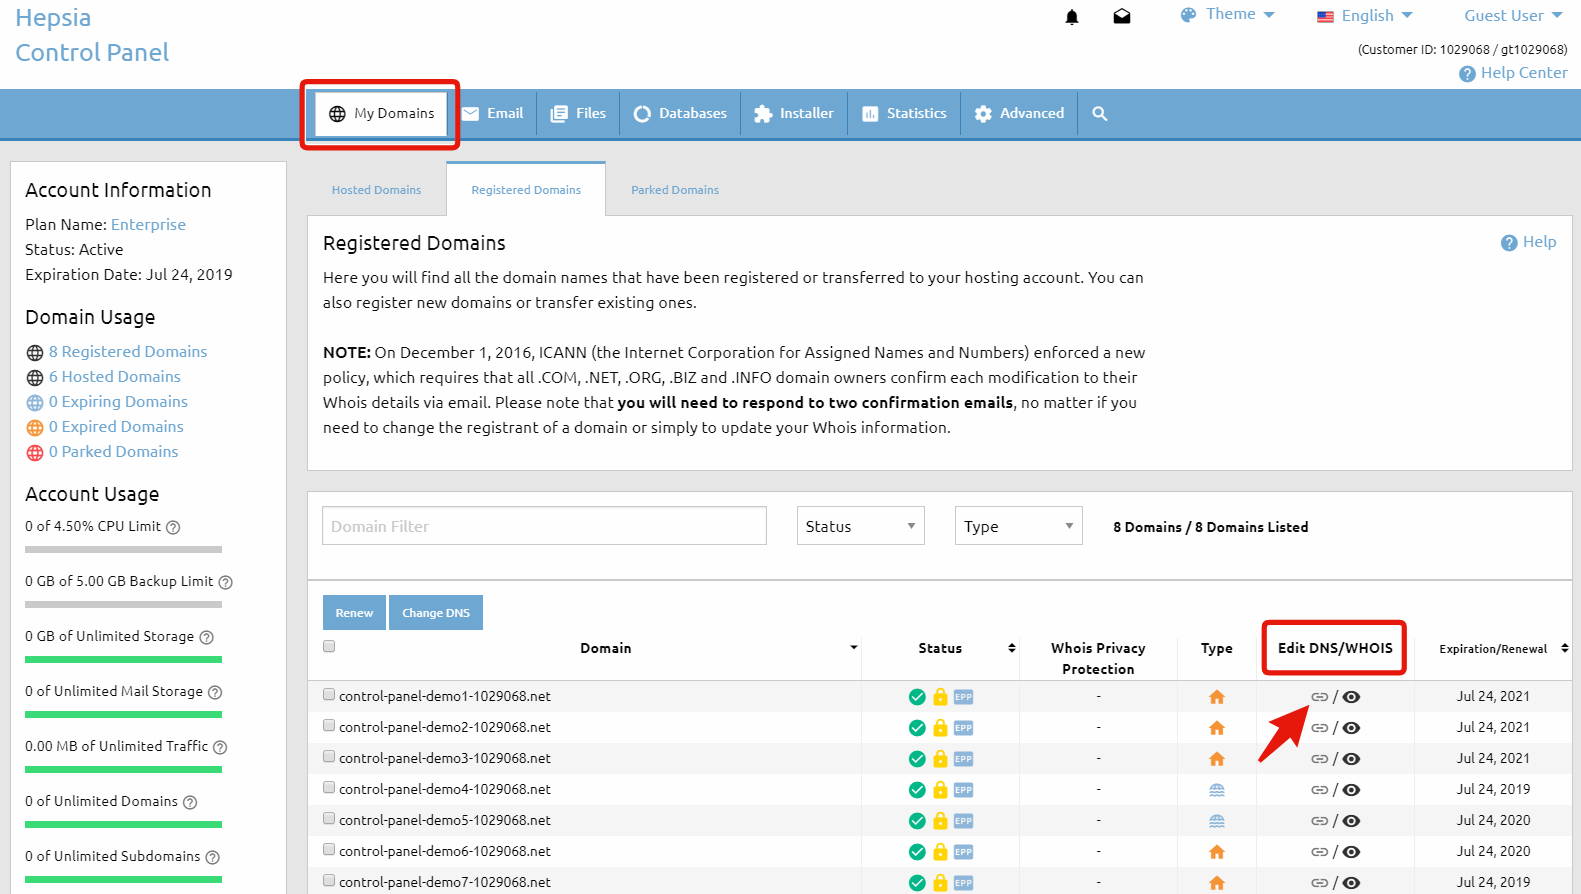The image size is (1581, 894).
Task: Click the Renew button
Action: (x=354, y=613)
